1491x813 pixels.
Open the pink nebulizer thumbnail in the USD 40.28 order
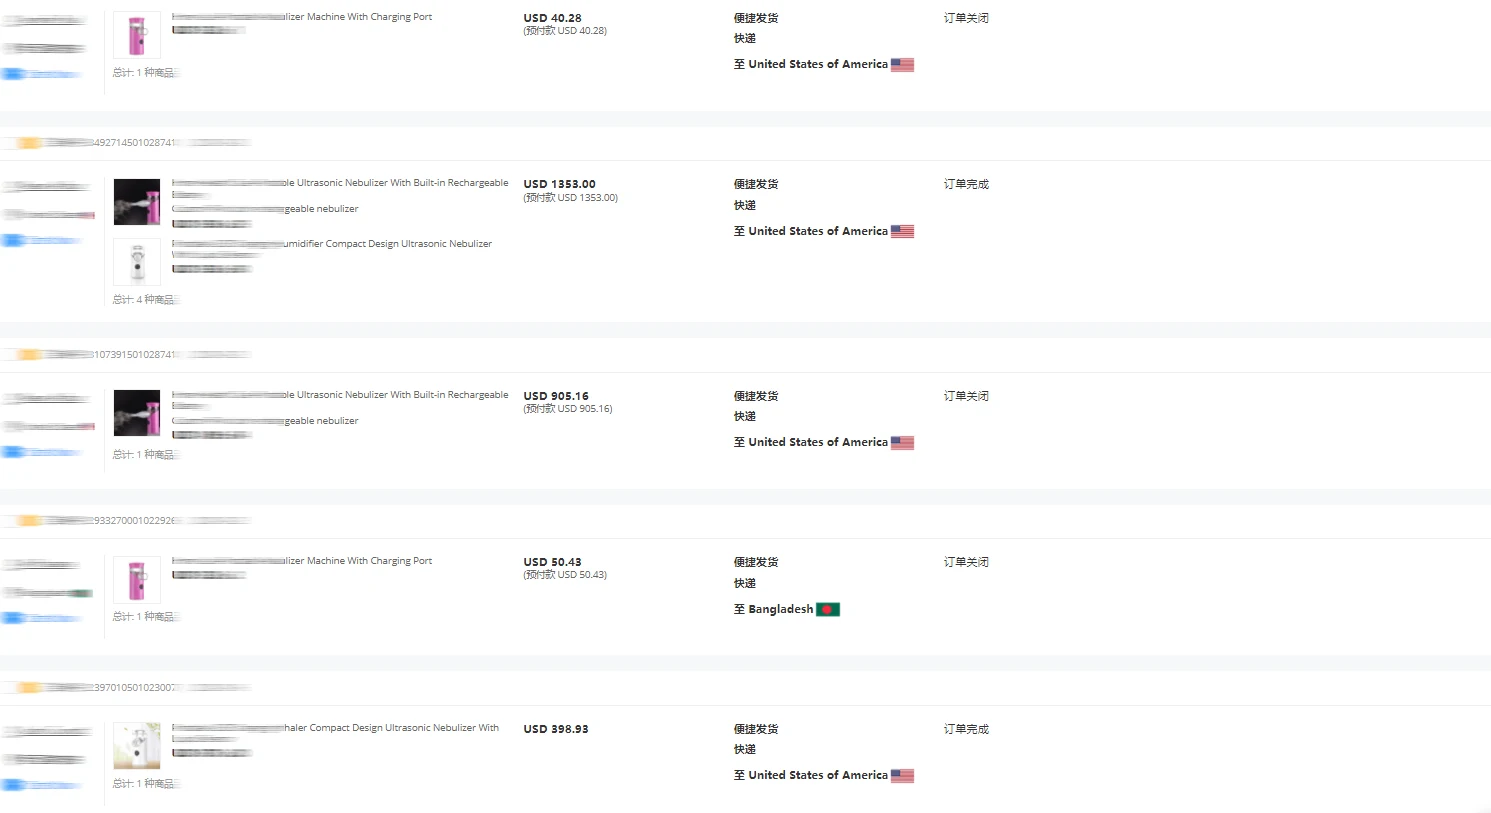(x=137, y=36)
